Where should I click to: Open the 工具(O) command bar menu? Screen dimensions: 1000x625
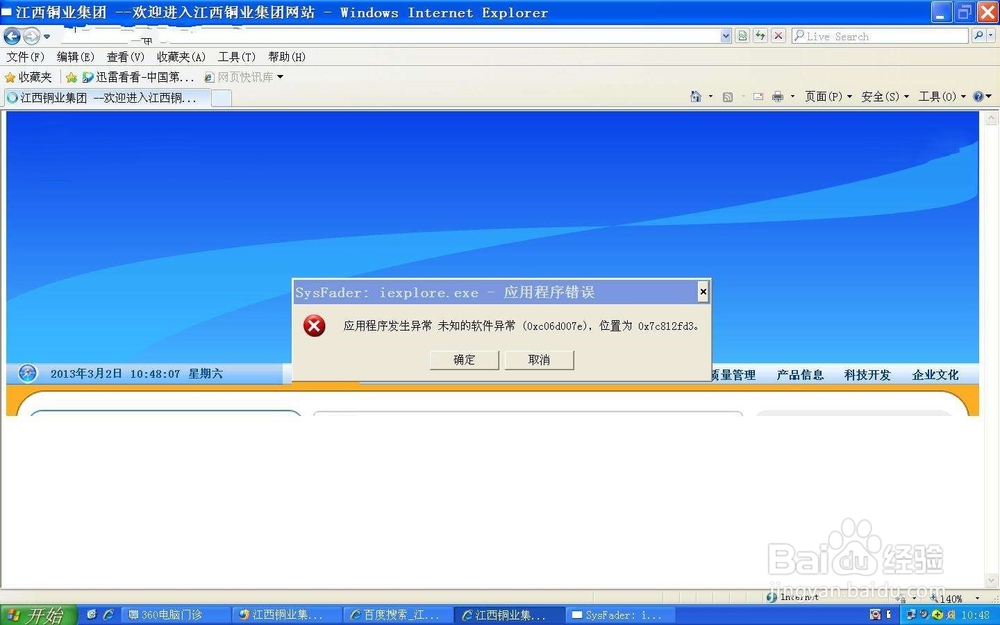[941, 97]
